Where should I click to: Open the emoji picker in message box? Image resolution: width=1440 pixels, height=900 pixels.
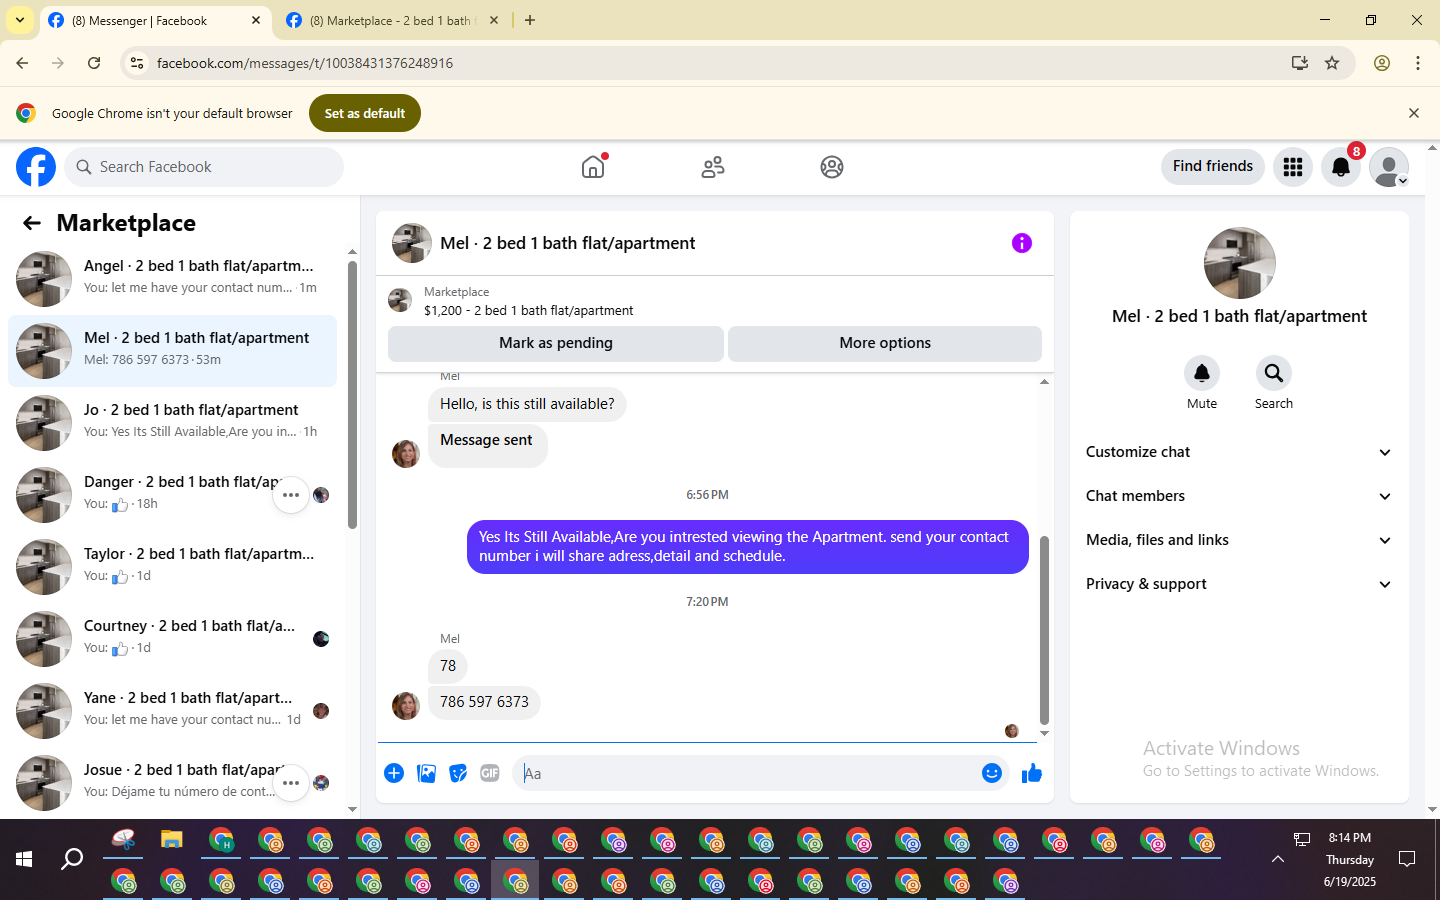coord(992,773)
